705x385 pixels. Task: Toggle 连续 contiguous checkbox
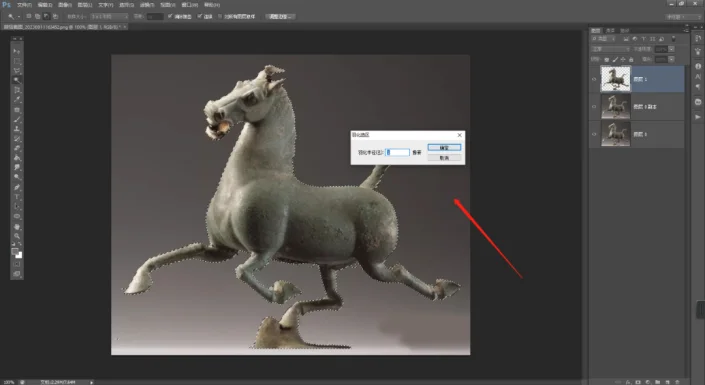pyautogui.click(x=199, y=17)
